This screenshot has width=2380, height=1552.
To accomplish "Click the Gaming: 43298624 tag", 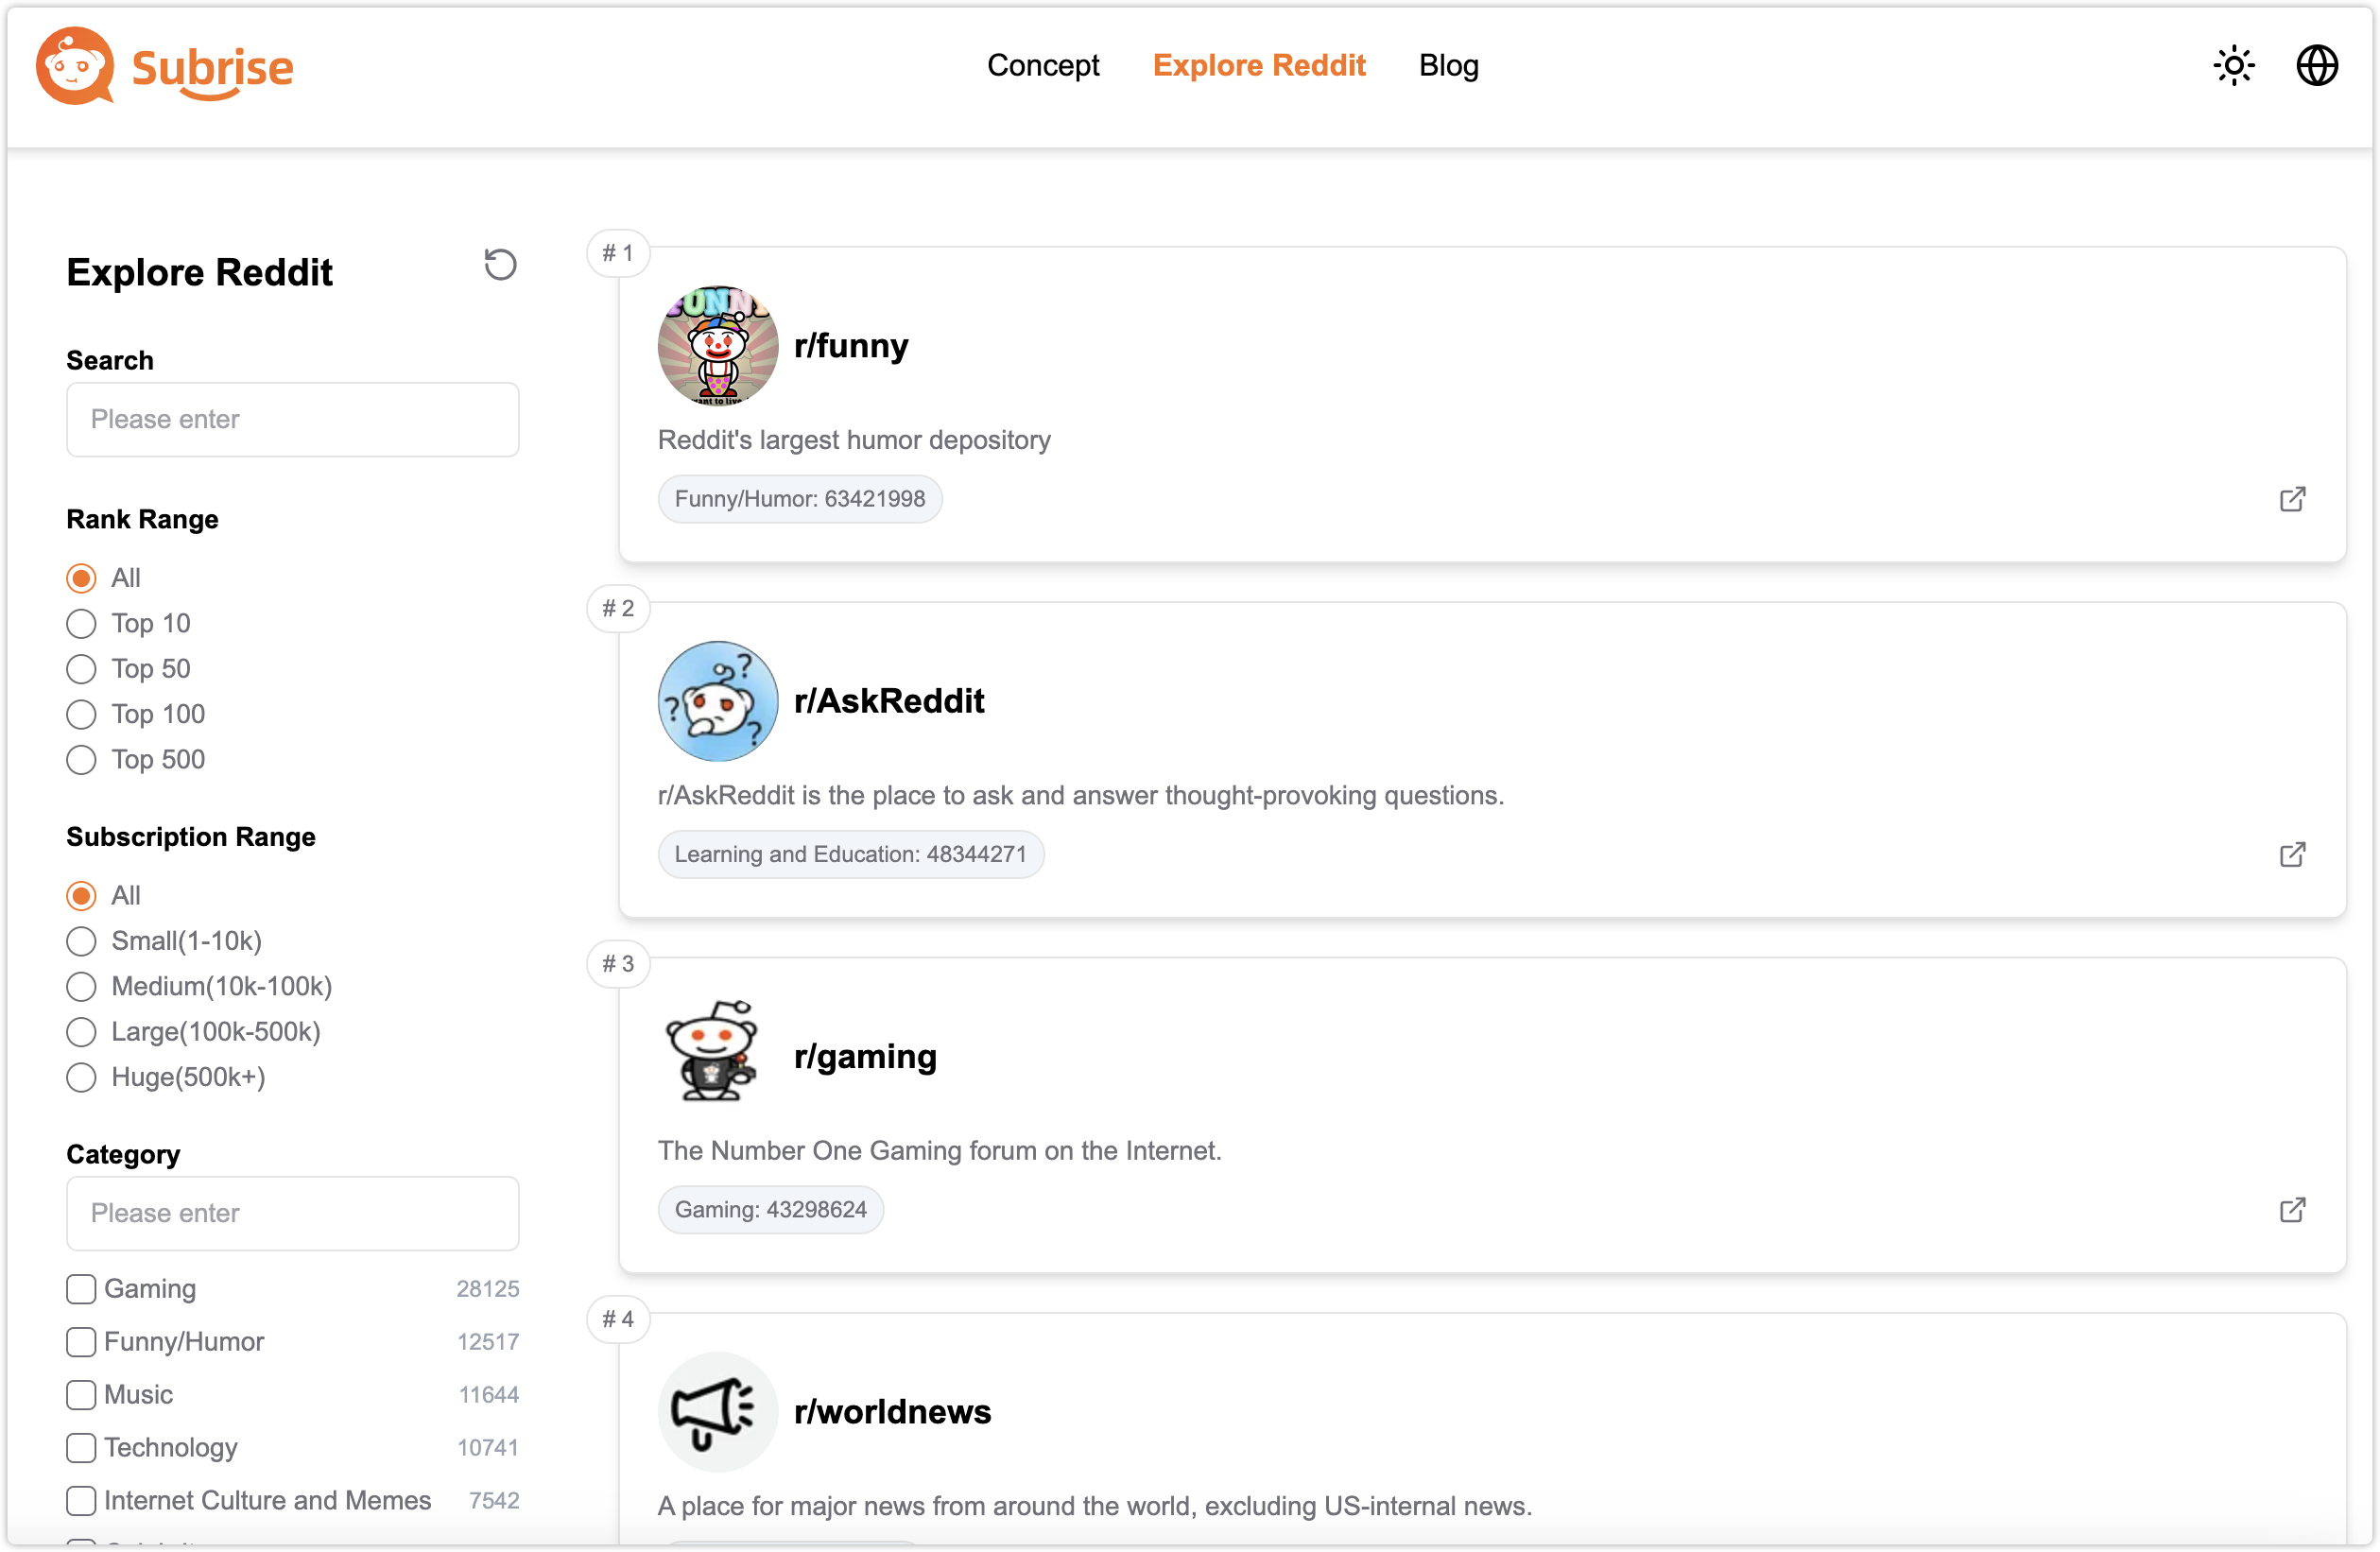I will click(770, 1210).
